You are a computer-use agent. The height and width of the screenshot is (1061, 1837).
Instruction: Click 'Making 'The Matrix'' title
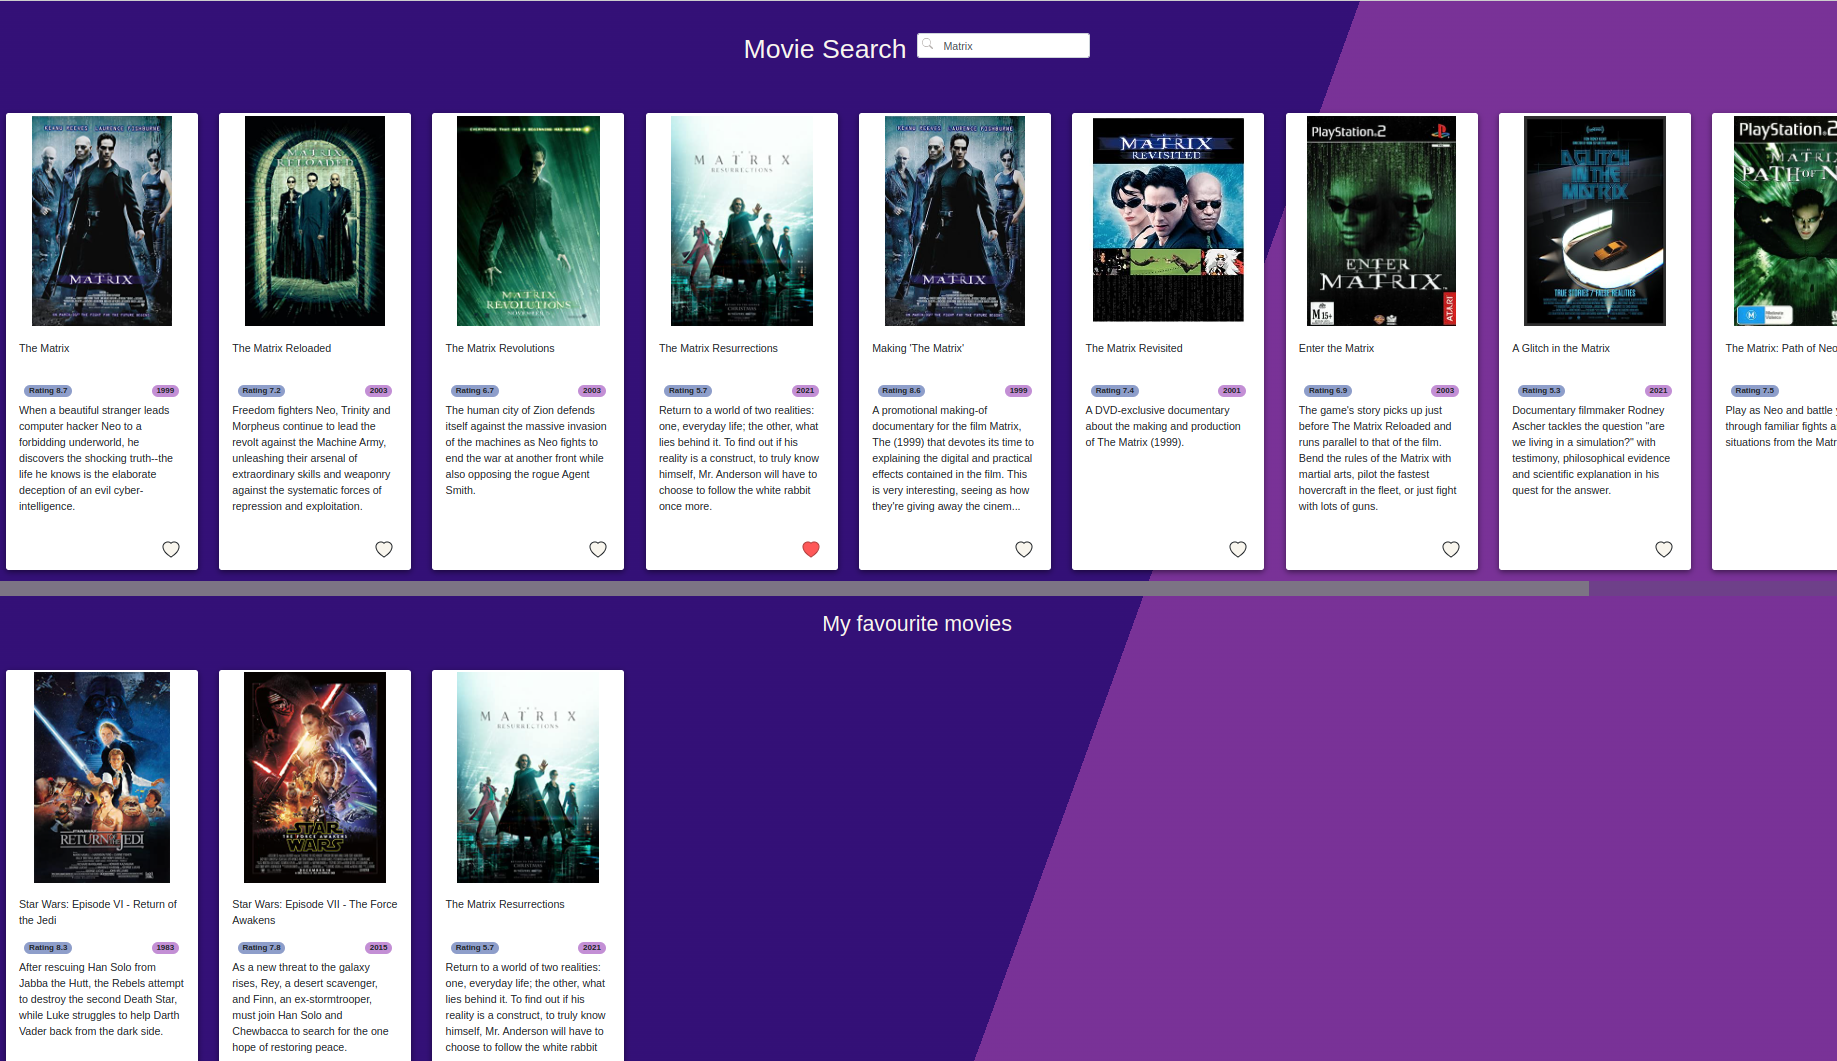918,348
